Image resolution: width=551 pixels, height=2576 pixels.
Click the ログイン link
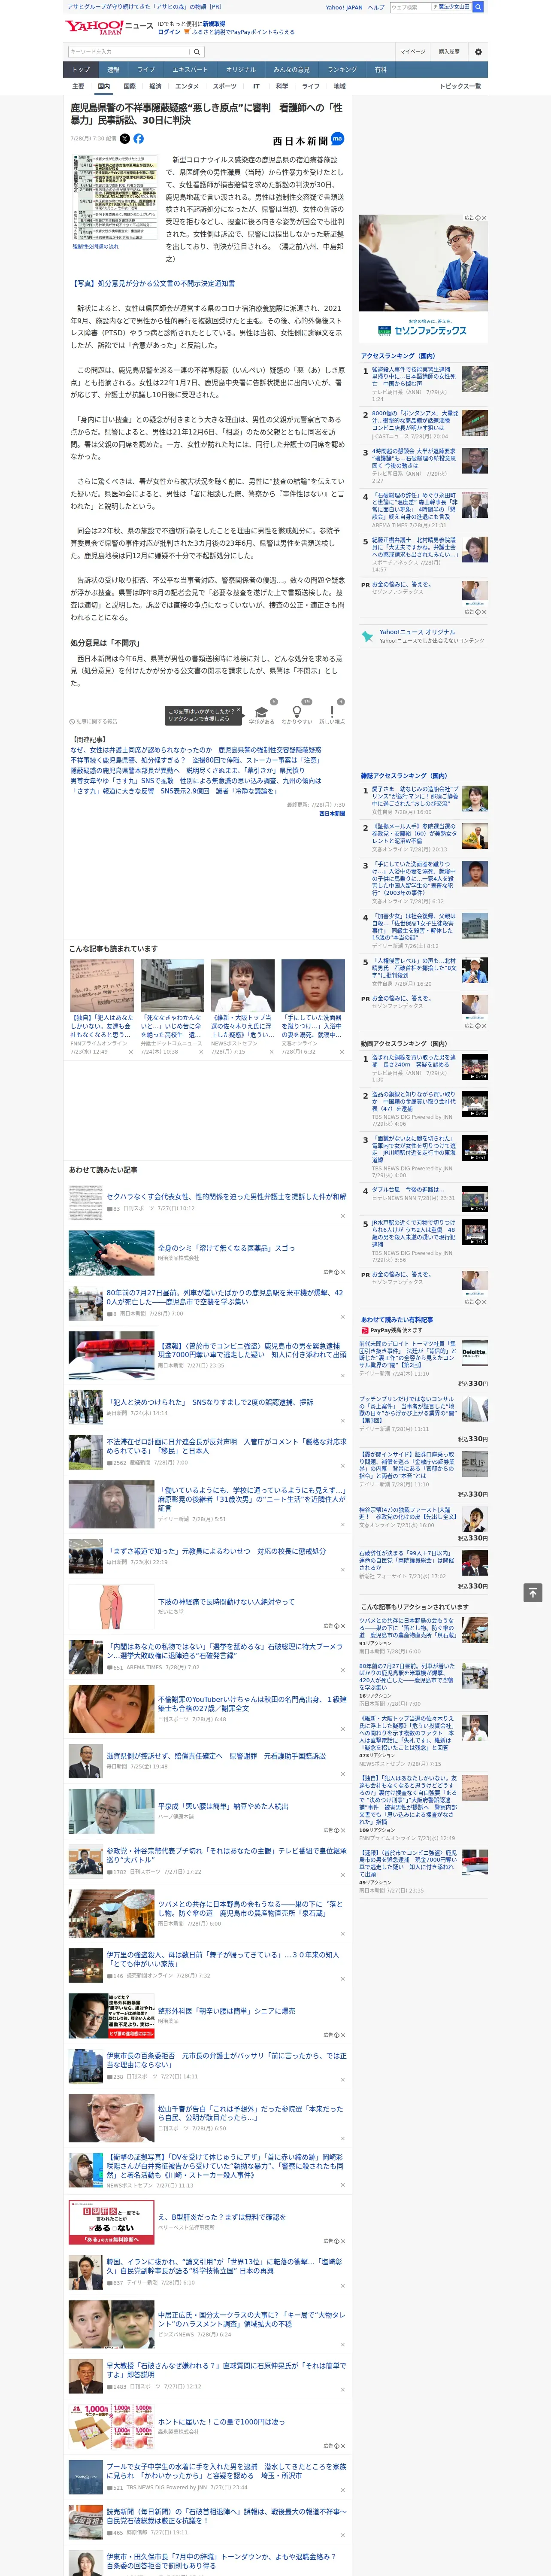pos(169,32)
